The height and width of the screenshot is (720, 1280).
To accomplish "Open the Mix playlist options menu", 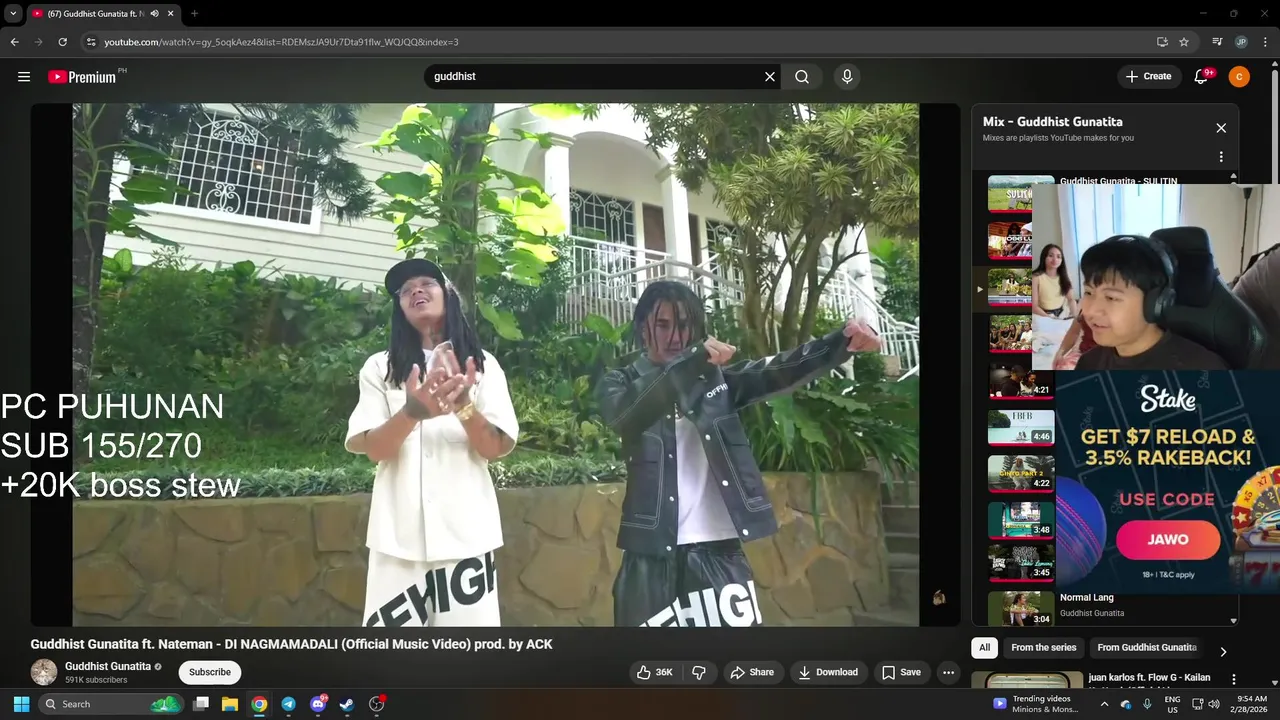I will pos(1221,157).
